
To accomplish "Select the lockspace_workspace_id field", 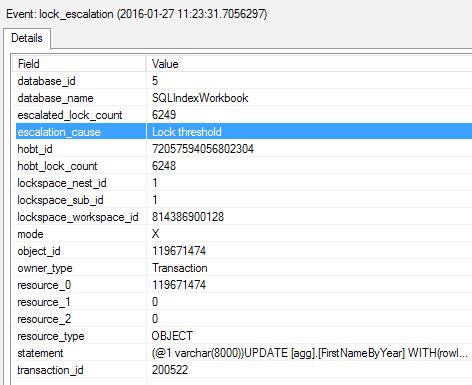I will [78, 217].
